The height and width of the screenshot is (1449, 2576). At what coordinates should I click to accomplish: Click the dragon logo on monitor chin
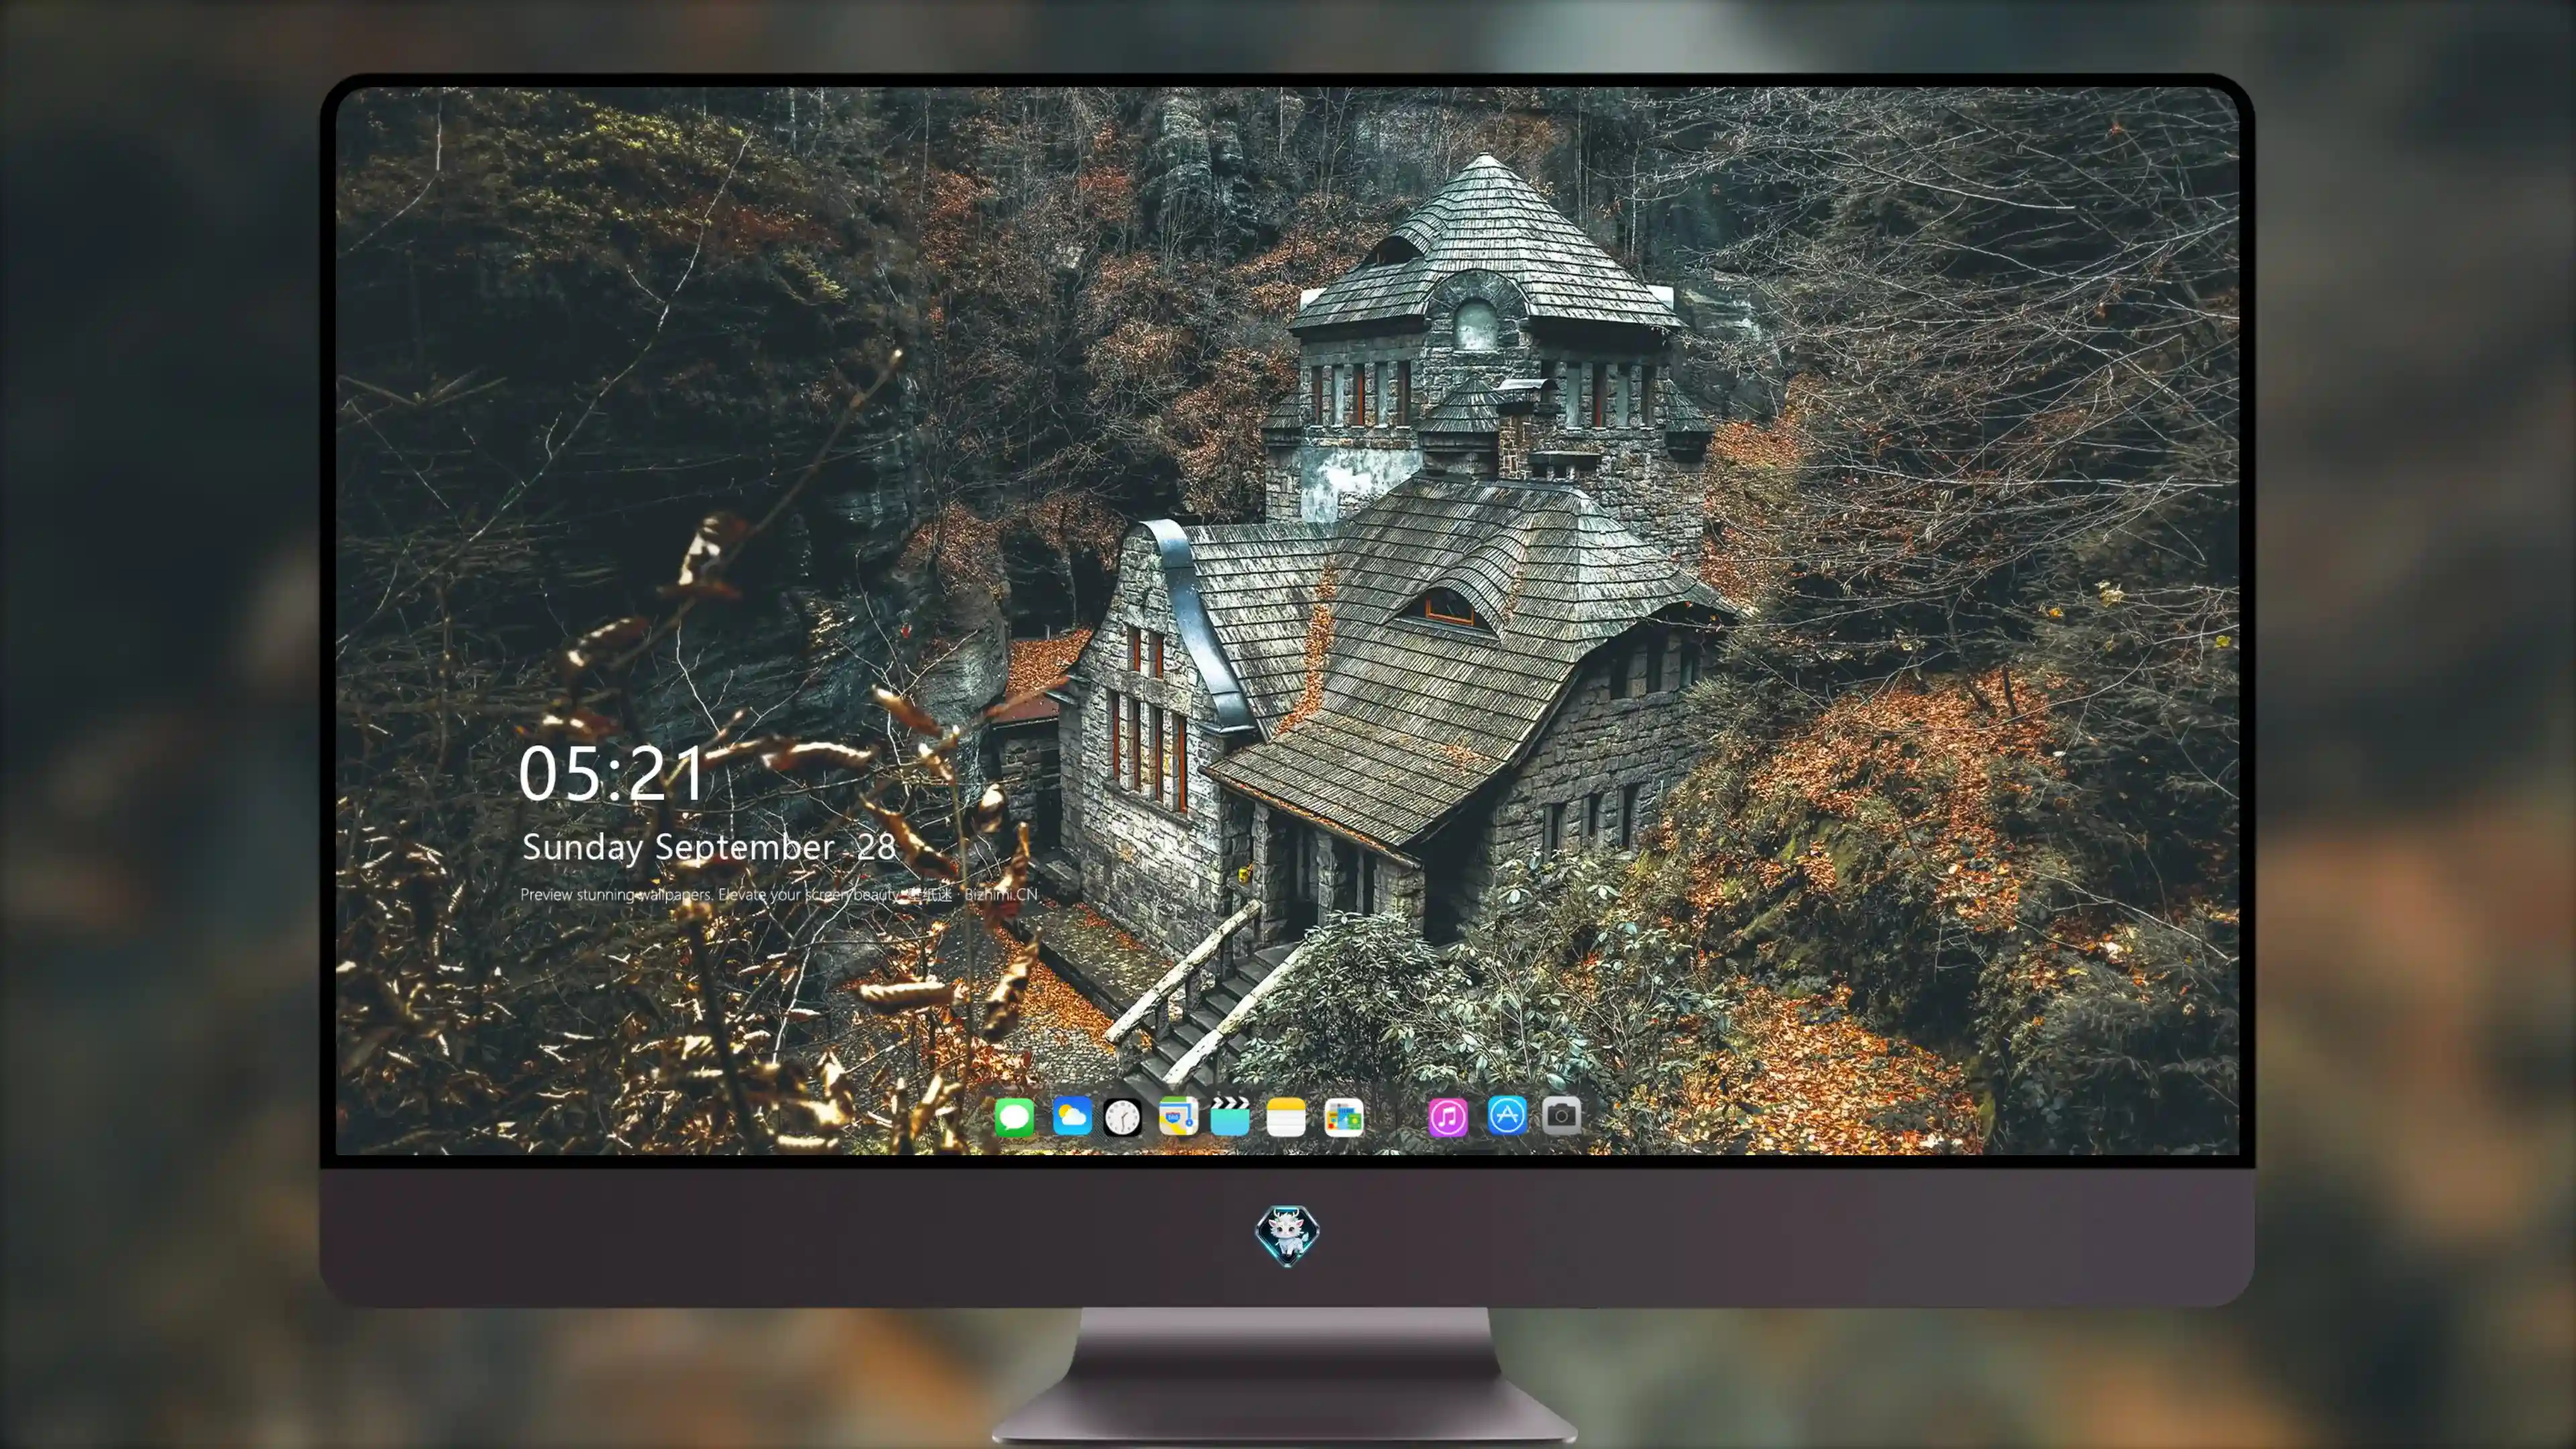(1287, 1236)
